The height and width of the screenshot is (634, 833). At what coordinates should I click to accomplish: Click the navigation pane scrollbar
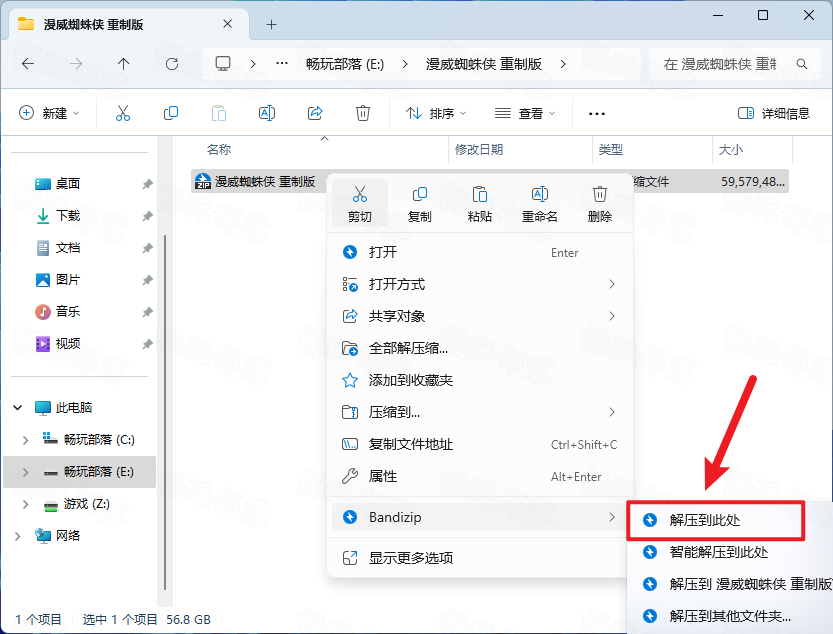pyautogui.click(x=165, y=412)
